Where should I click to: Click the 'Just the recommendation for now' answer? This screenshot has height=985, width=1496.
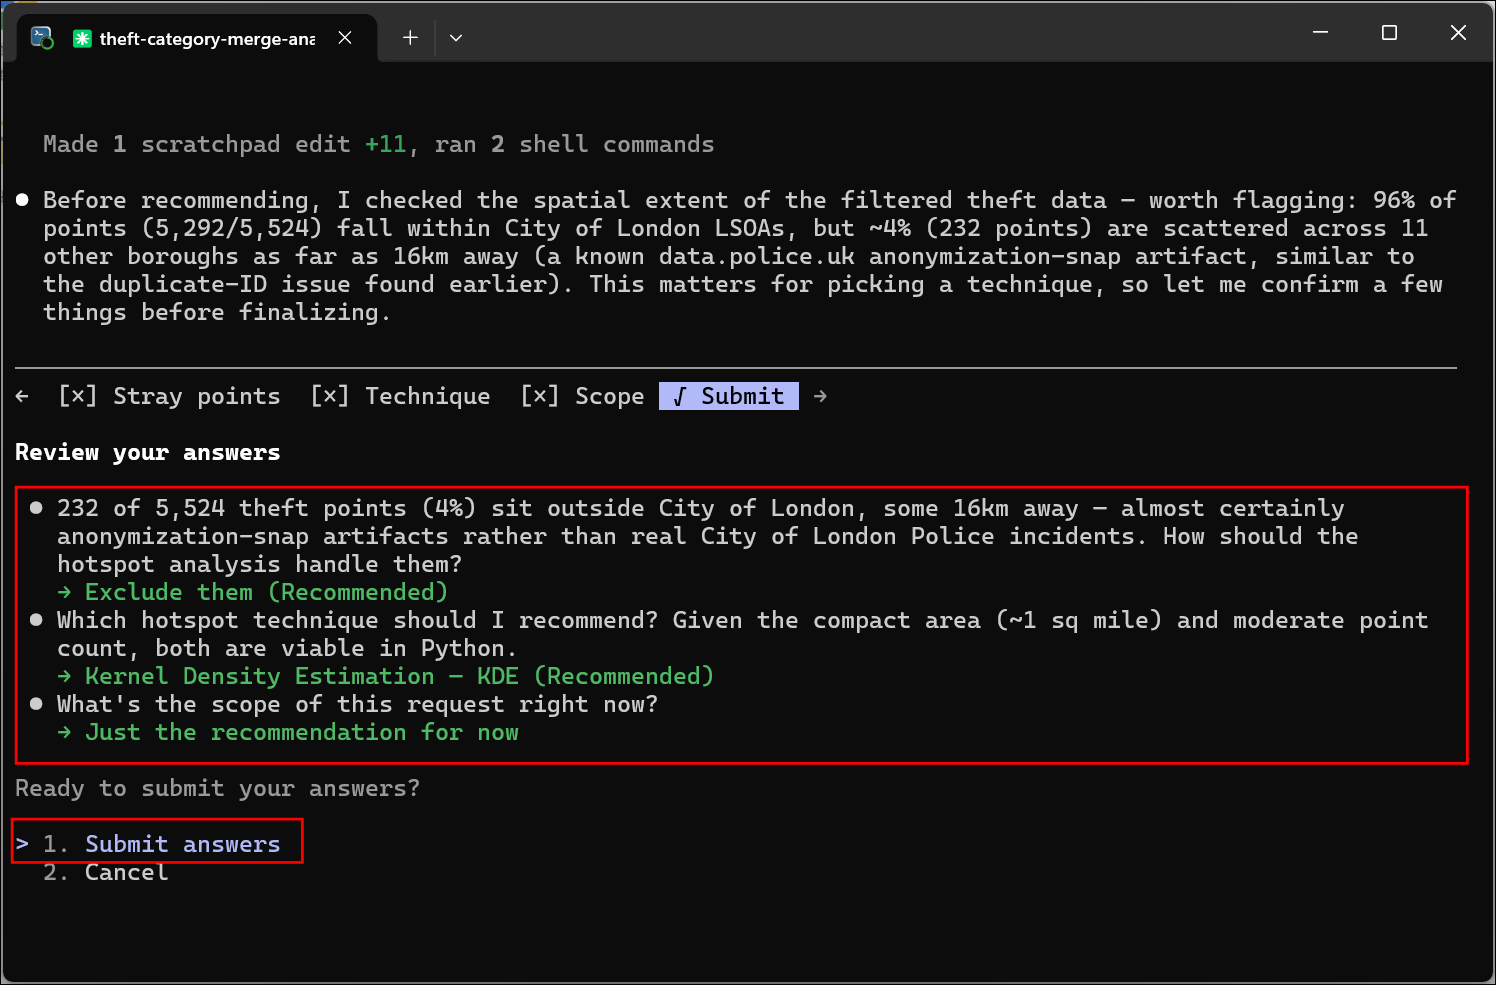(x=301, y=732)
